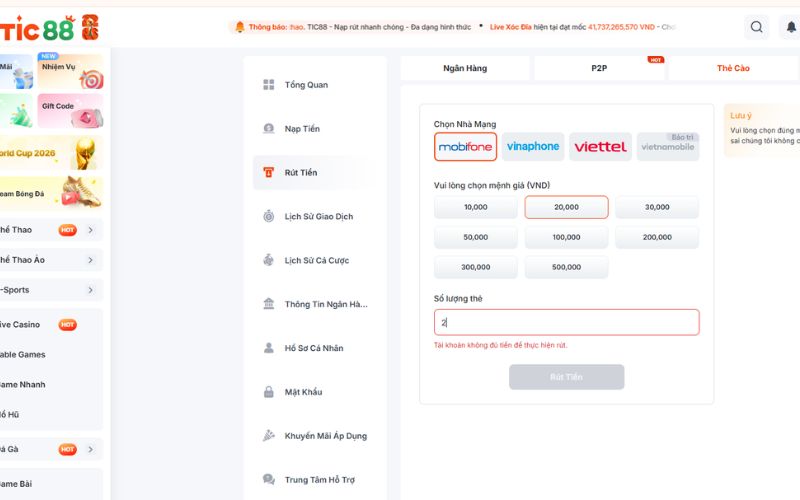The height and width of the screenshot is (500, 800).
Task: Open Lịch Sử Giao Dịch menu item
Action: pyautogui.click(x=315, y=216)
